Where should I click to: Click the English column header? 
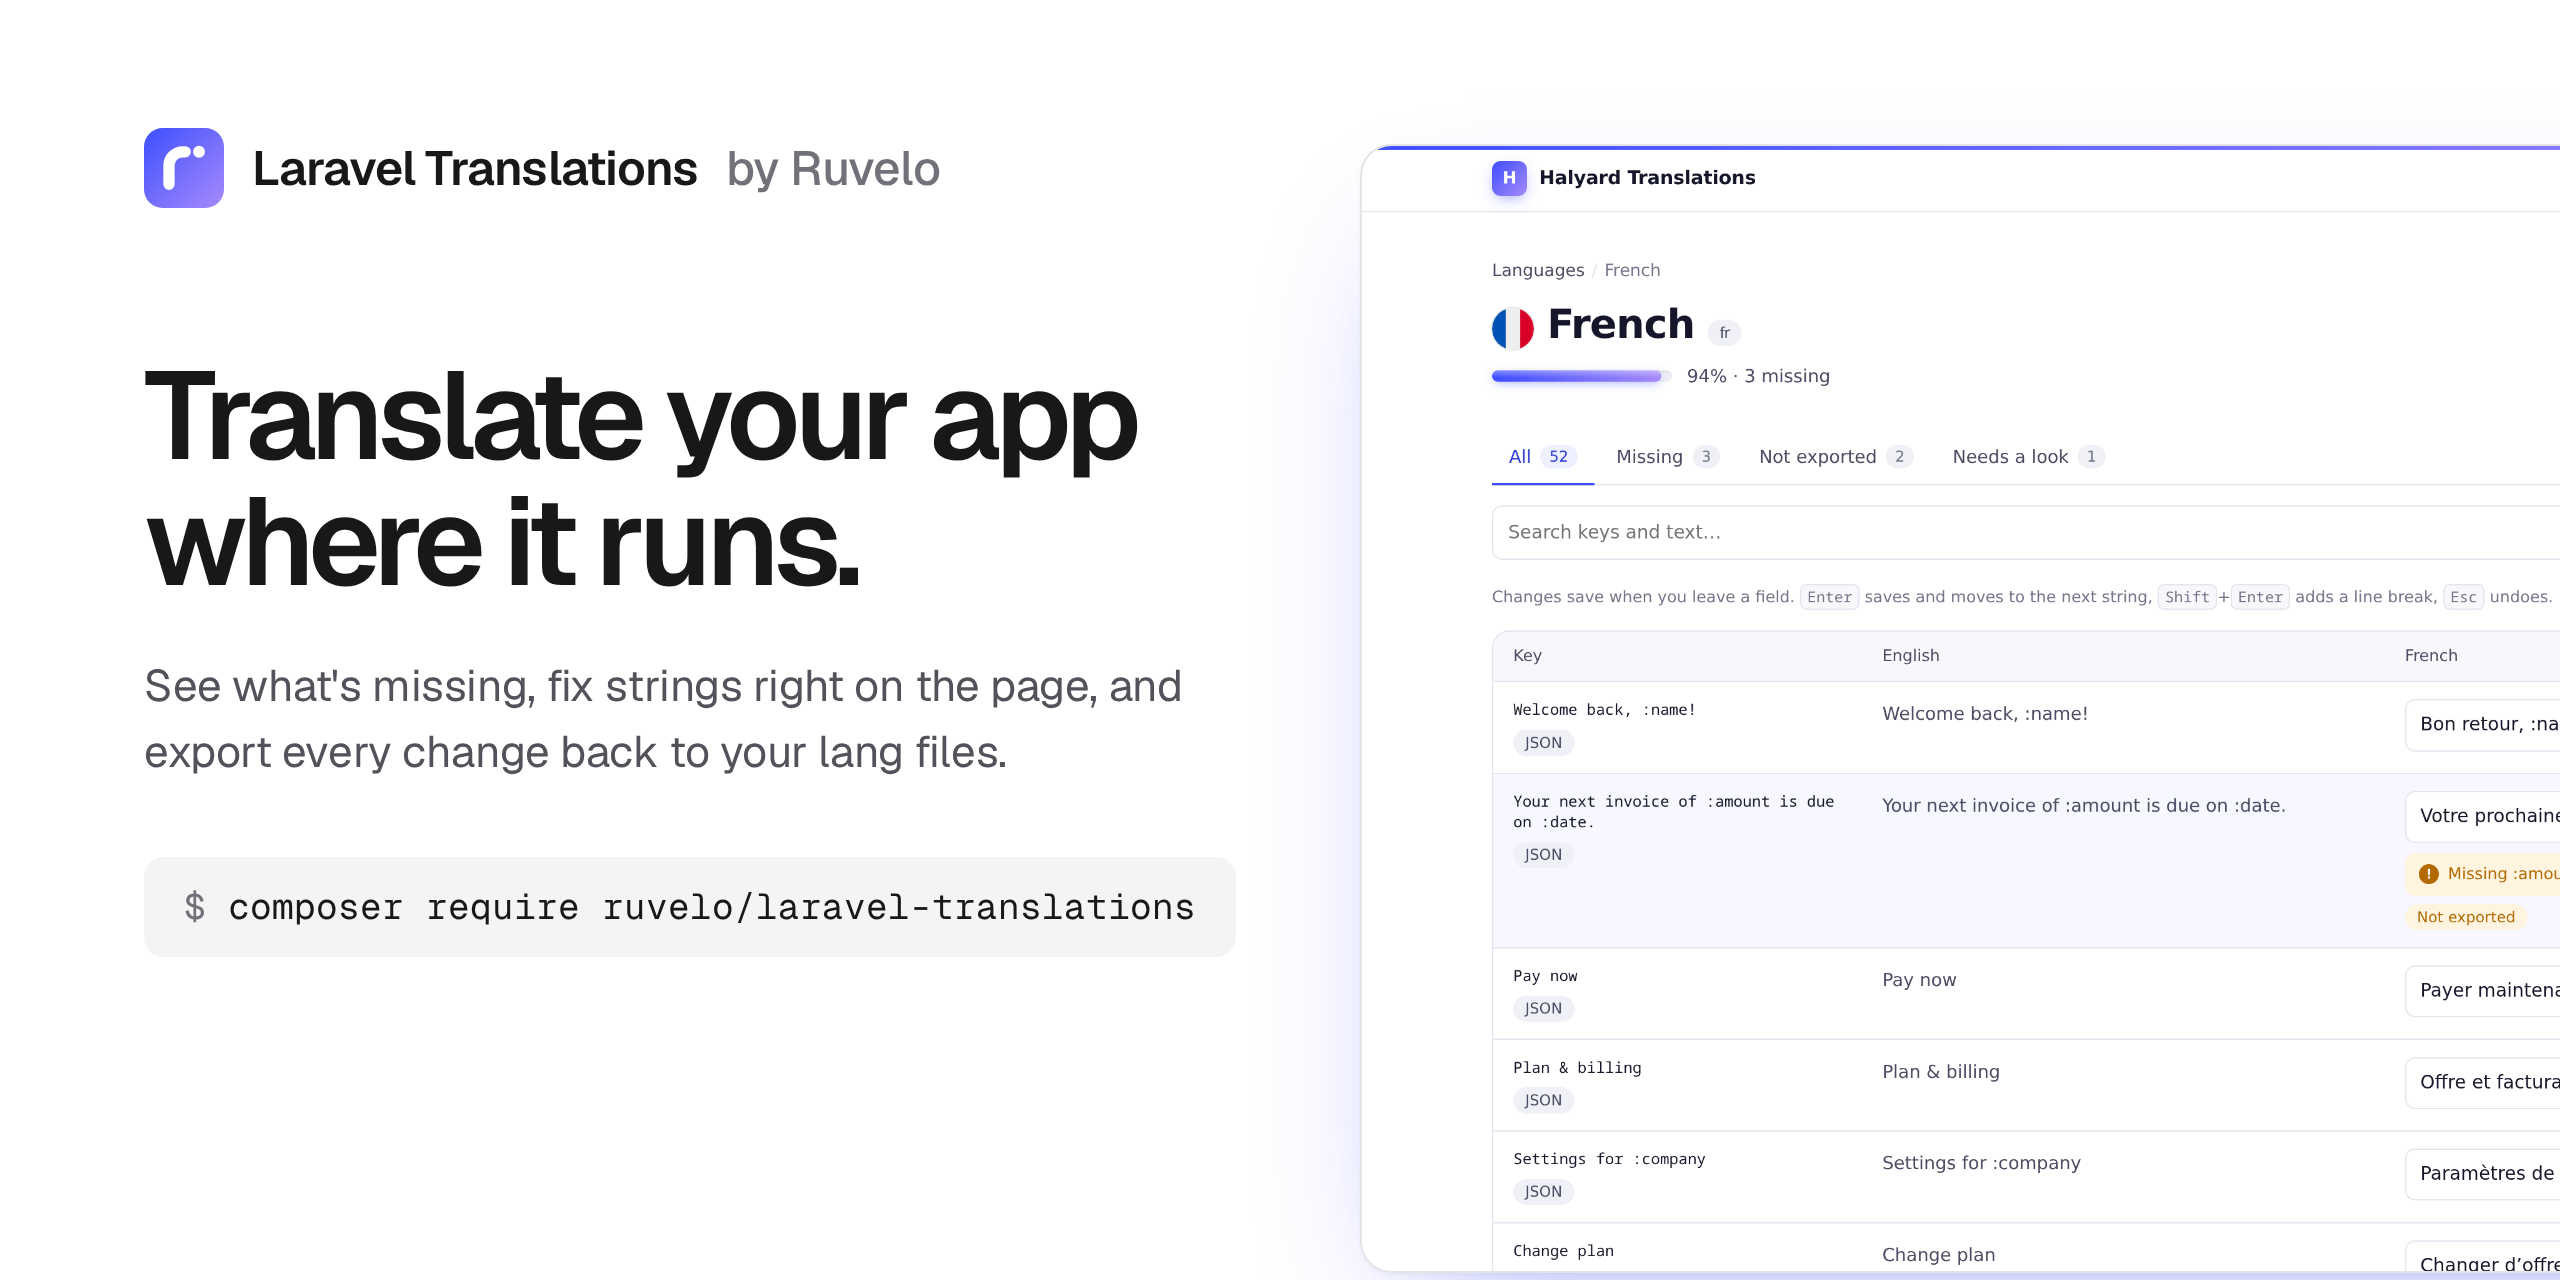(x=1910, y=655)
